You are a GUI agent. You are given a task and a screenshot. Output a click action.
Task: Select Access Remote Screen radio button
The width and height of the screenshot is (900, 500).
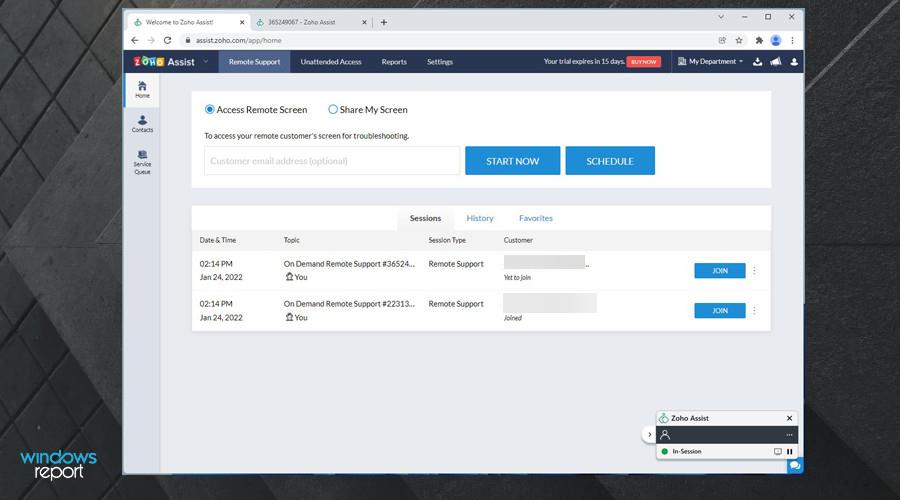[210, 109]
